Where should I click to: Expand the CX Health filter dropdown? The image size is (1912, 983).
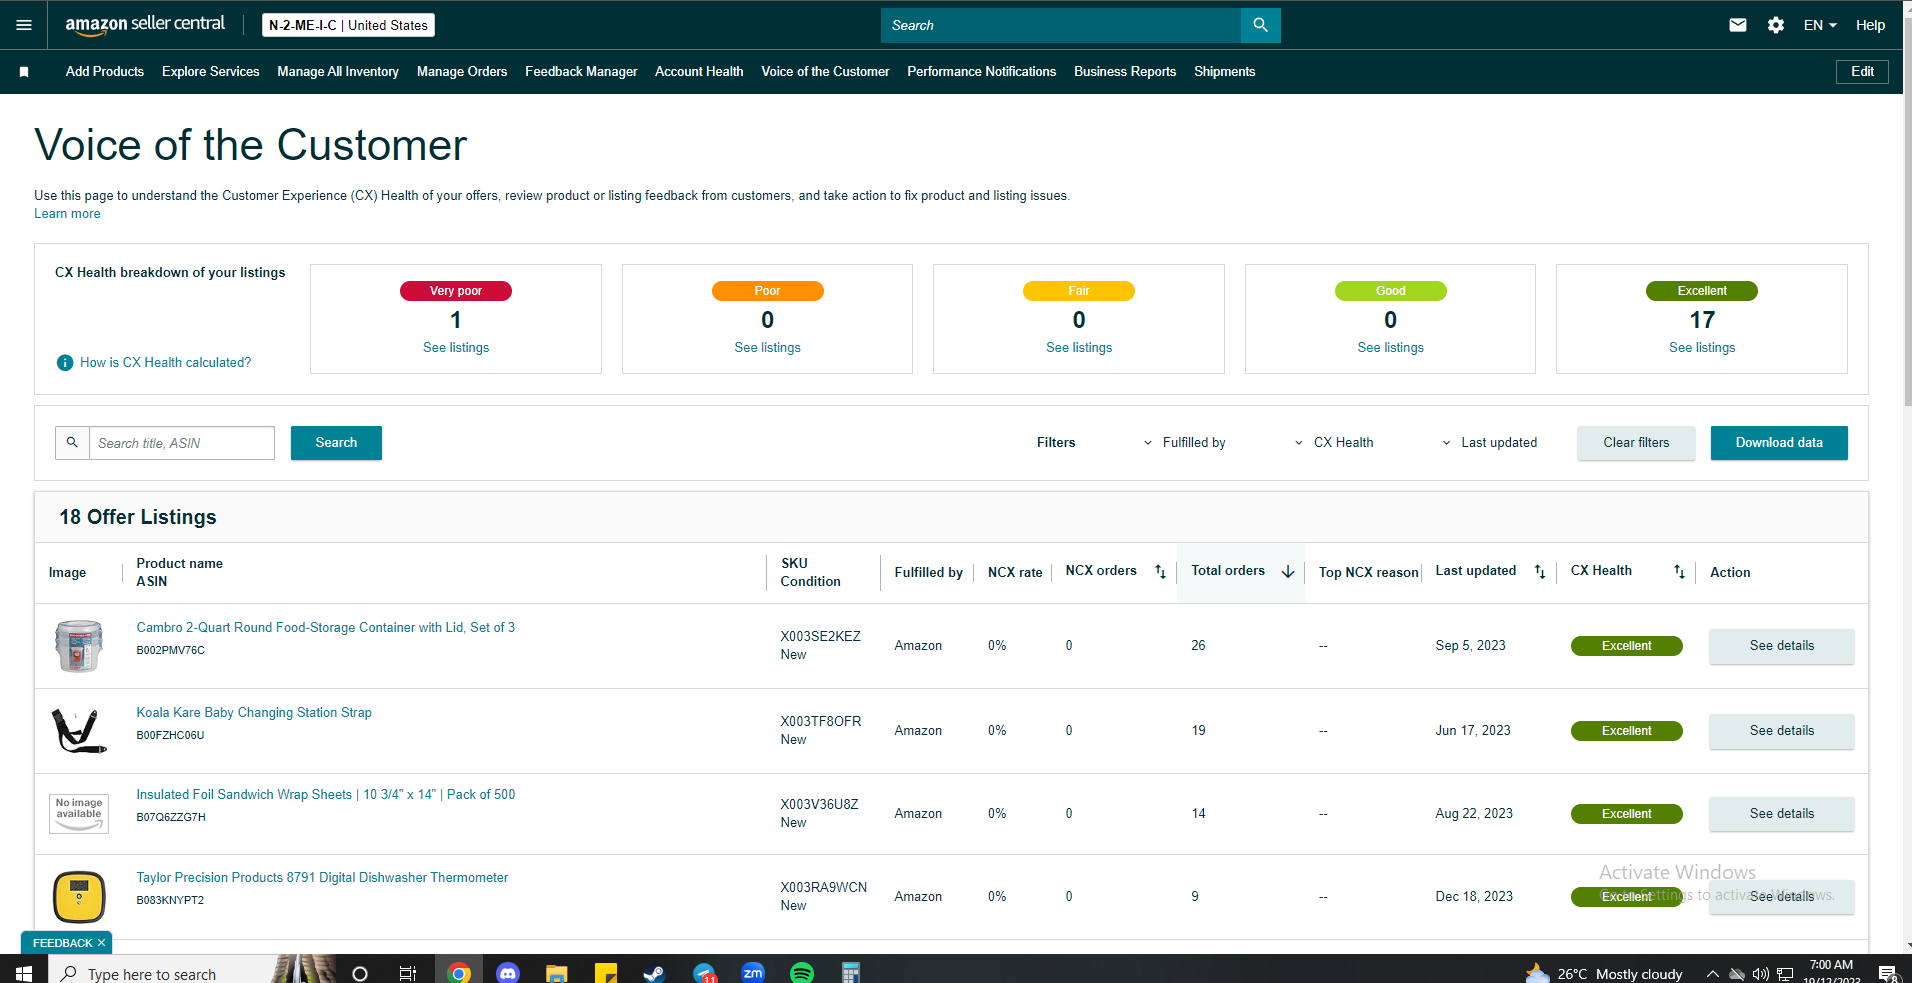[x=1334, y=442]
